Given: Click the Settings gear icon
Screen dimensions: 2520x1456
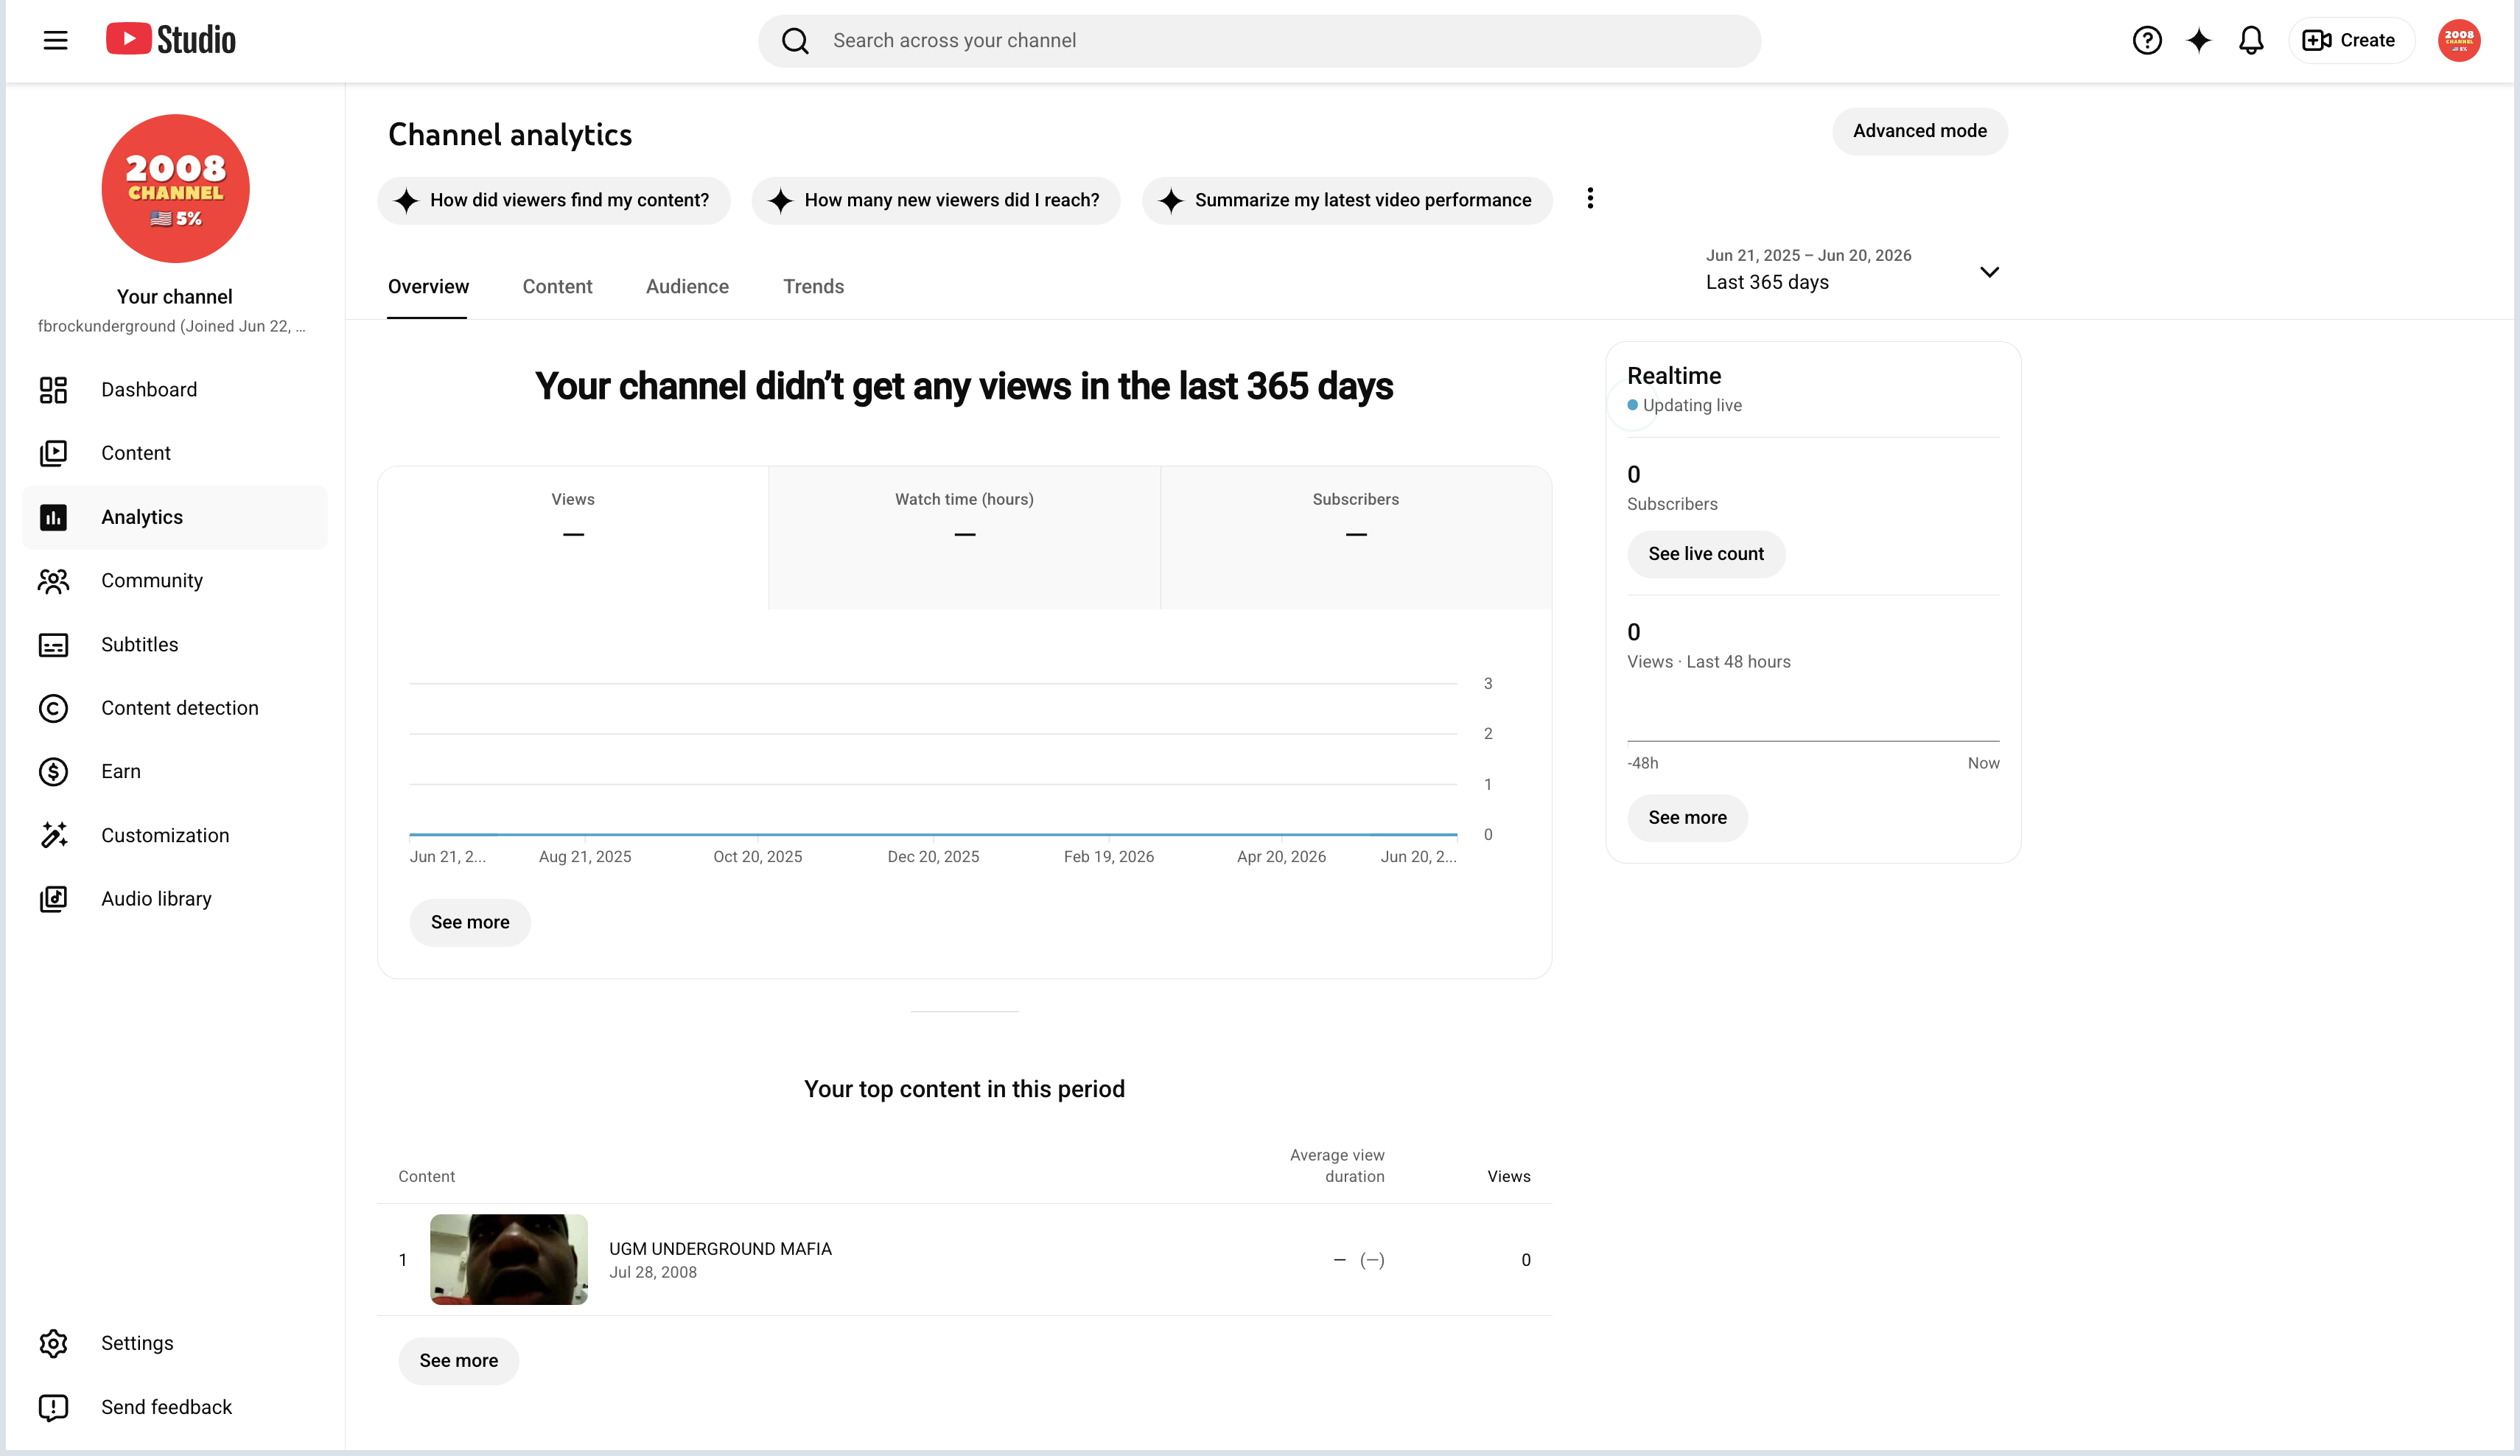Looking at the screenshot, I should 53,1343.
